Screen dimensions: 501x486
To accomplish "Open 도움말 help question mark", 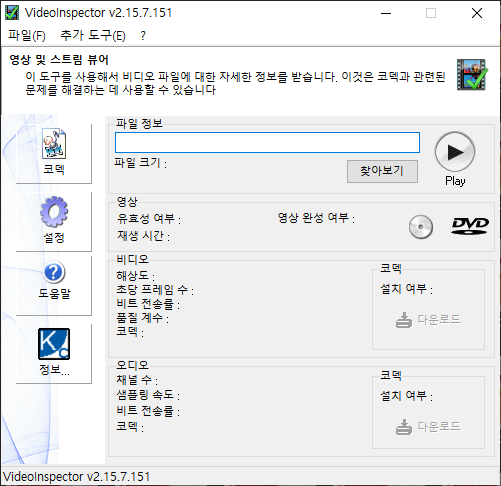I will 54,285.
